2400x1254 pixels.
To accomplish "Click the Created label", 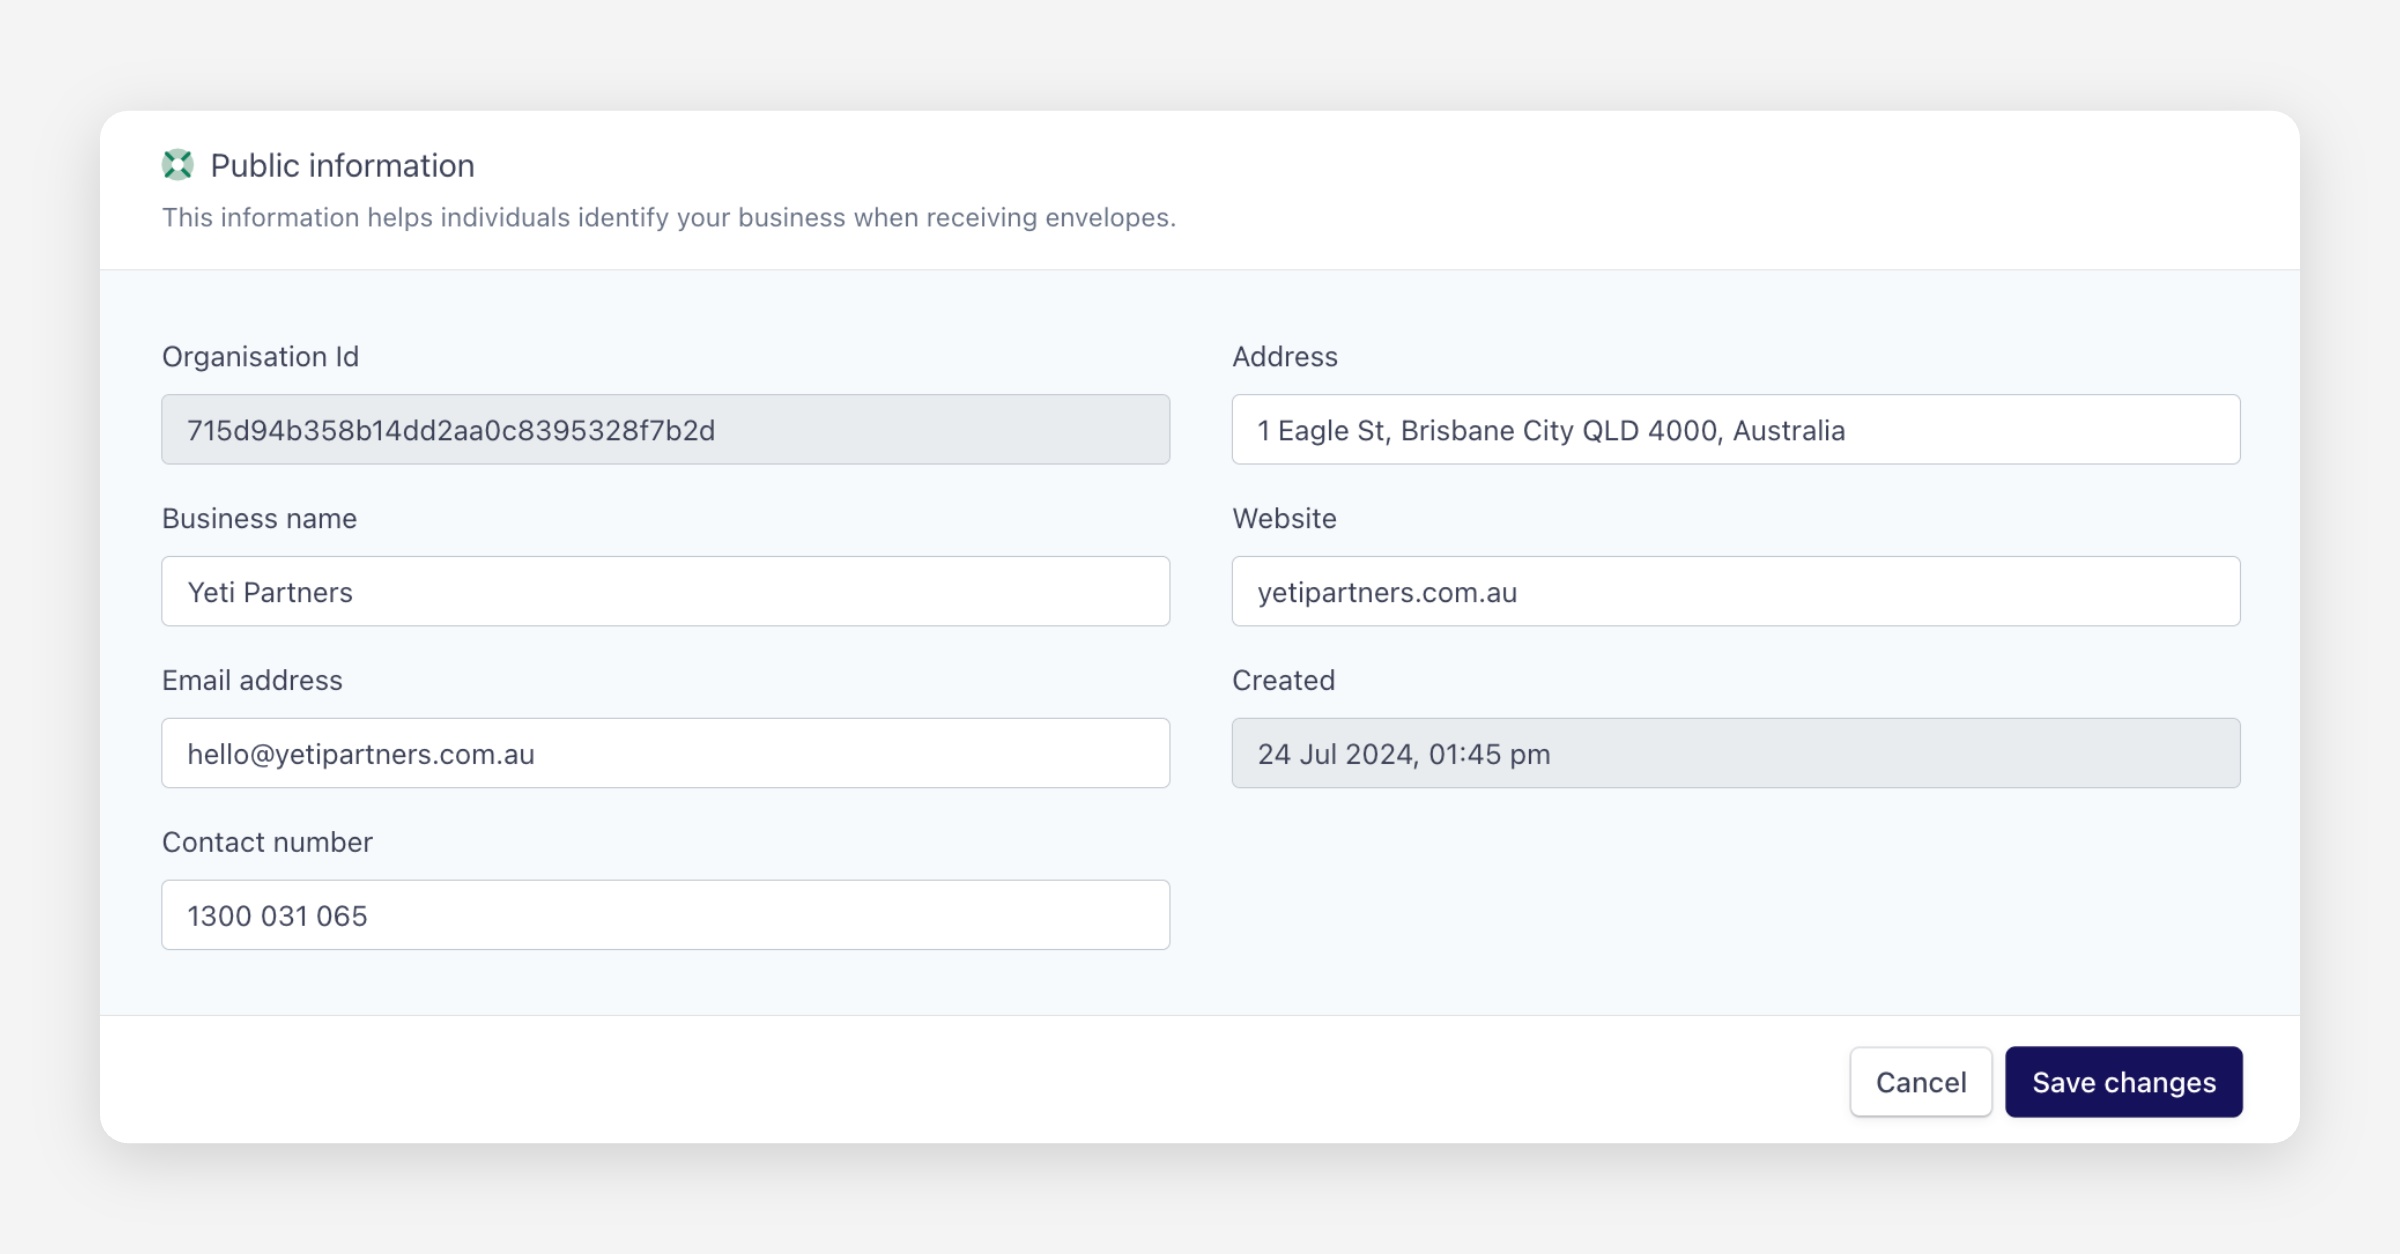I will click(1283, 681).
